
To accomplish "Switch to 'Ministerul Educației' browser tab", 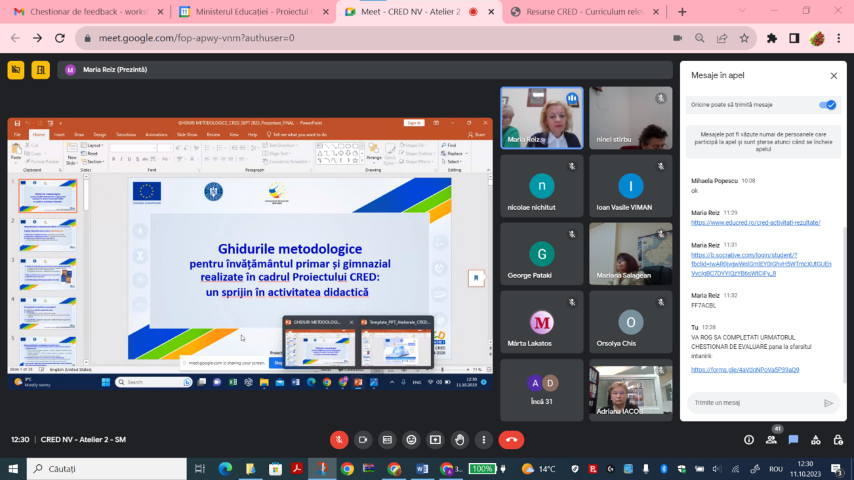I will [x=247, y=12].
